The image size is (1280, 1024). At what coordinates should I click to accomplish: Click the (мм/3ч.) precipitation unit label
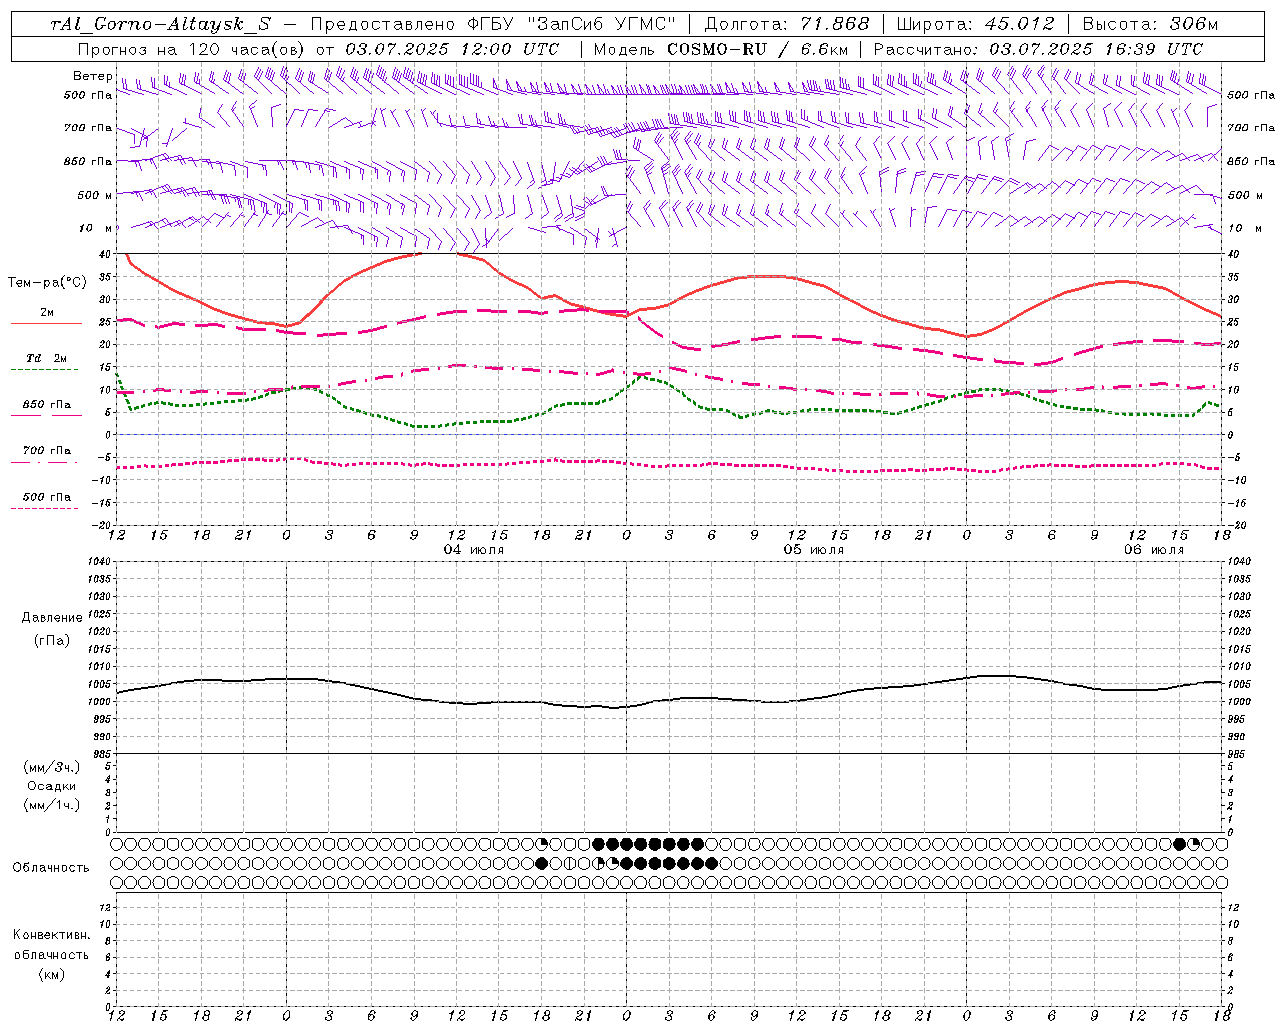(x=52, y=767)
